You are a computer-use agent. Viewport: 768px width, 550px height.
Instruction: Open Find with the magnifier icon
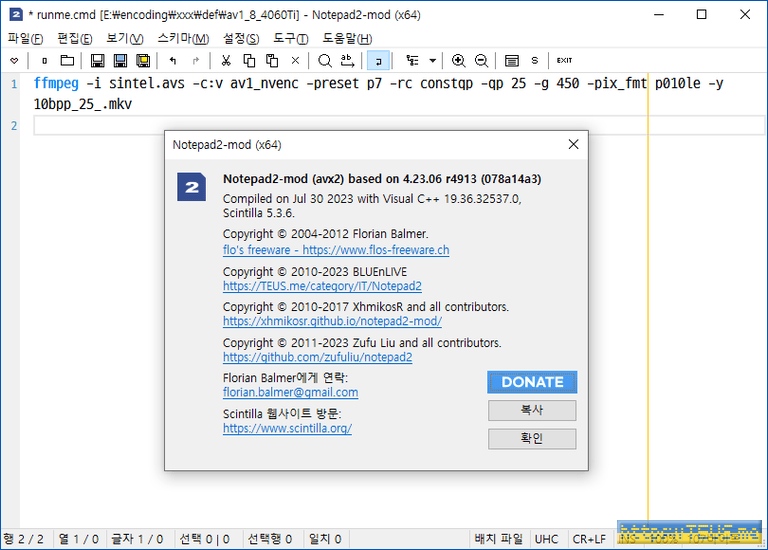[324, 61]
